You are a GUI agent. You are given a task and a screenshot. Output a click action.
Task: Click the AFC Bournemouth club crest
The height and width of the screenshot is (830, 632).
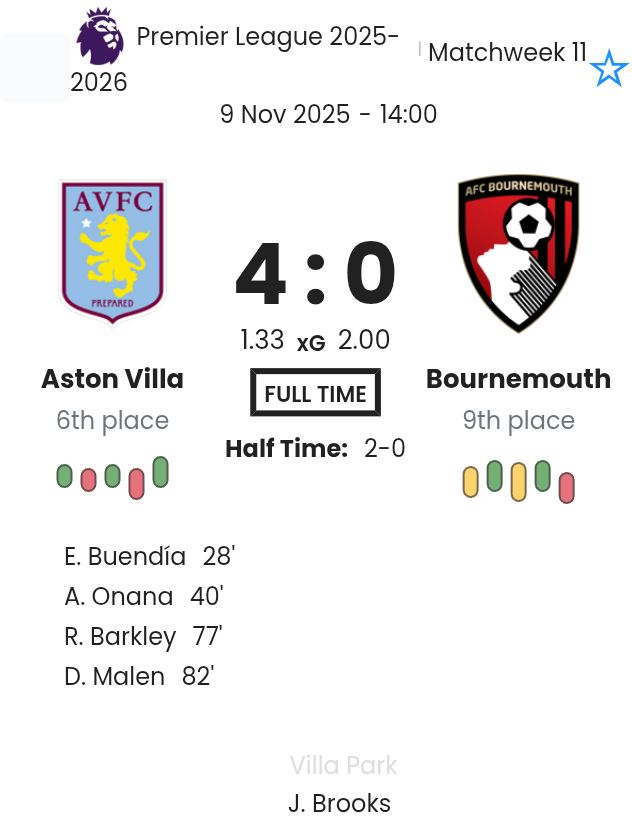pos(518,254)
